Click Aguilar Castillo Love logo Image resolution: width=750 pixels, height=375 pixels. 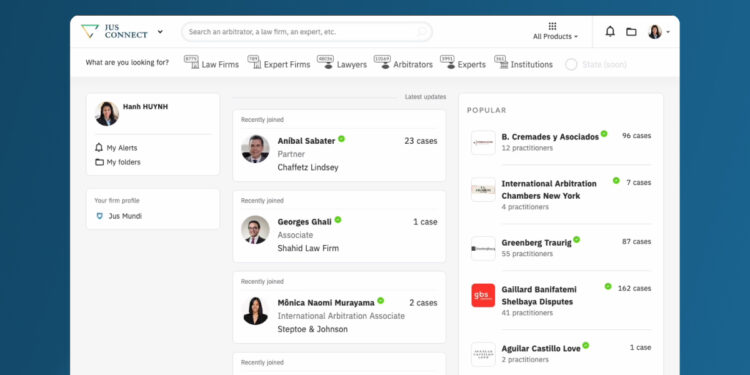pos(483,354)
